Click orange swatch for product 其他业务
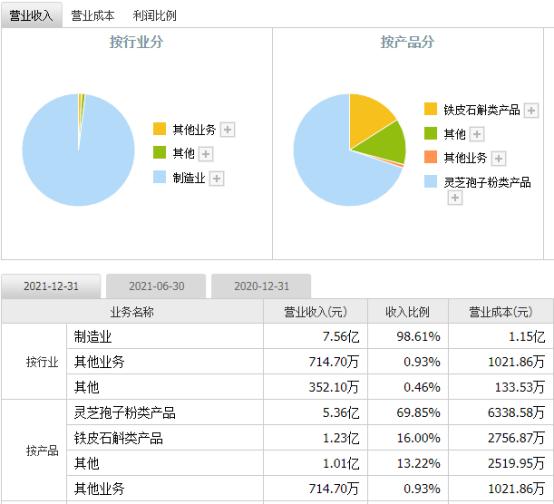554x504 pixels. click(430, 157)
